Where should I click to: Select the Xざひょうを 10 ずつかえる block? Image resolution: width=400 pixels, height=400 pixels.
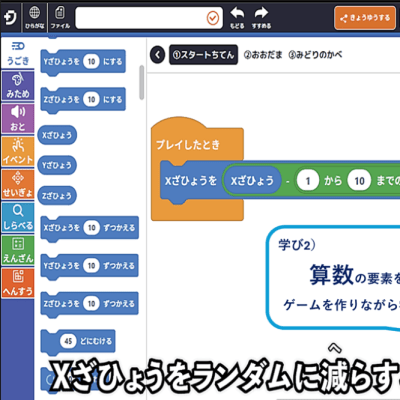90,228
